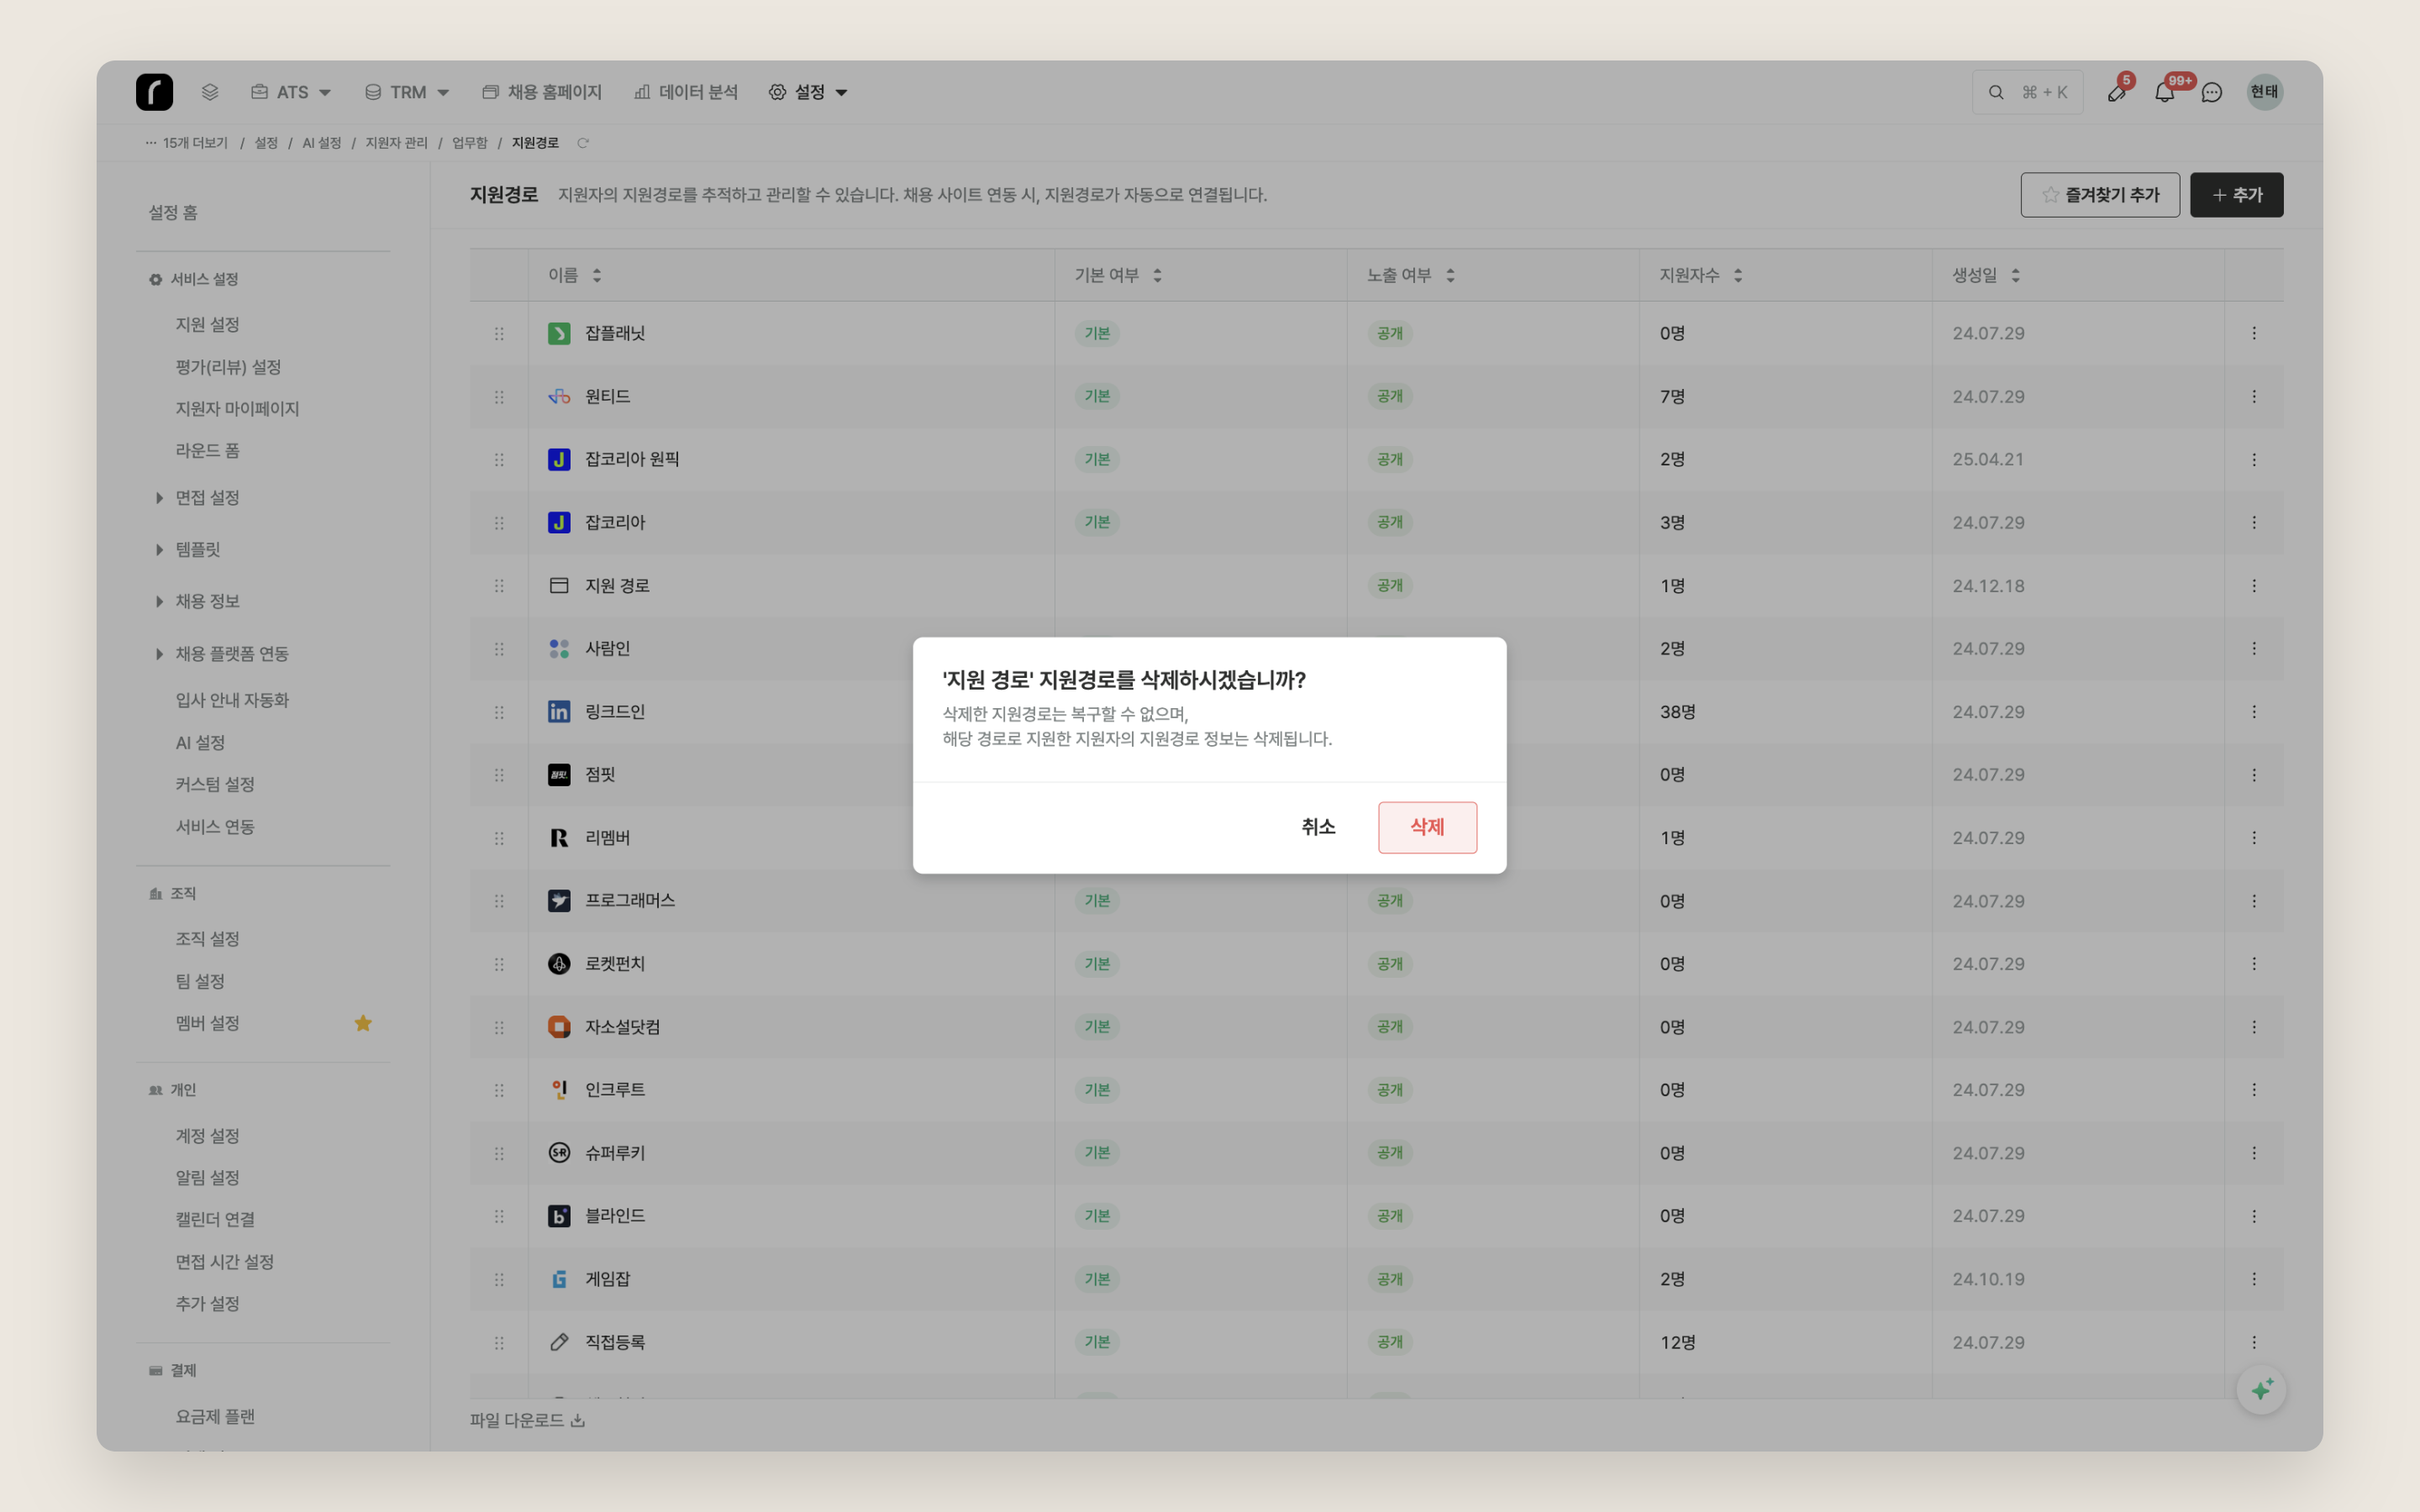Open the more menu for 원티드 row
This screenshot has height=1512, width=2420.
click(x=2253, y=397)
